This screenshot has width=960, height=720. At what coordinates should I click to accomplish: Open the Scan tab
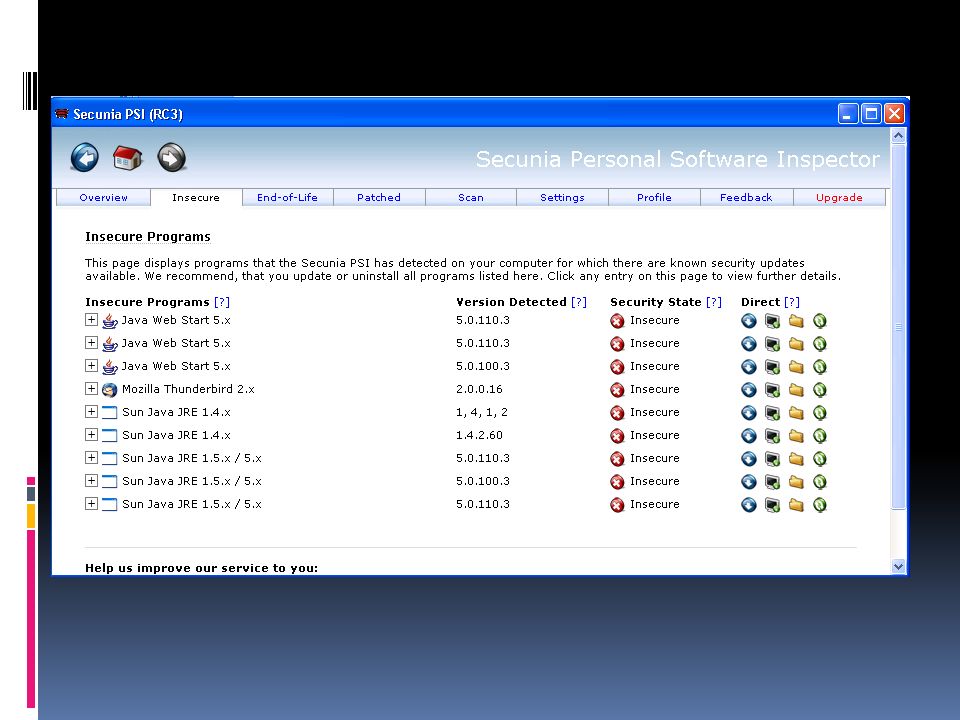point(471,197)
